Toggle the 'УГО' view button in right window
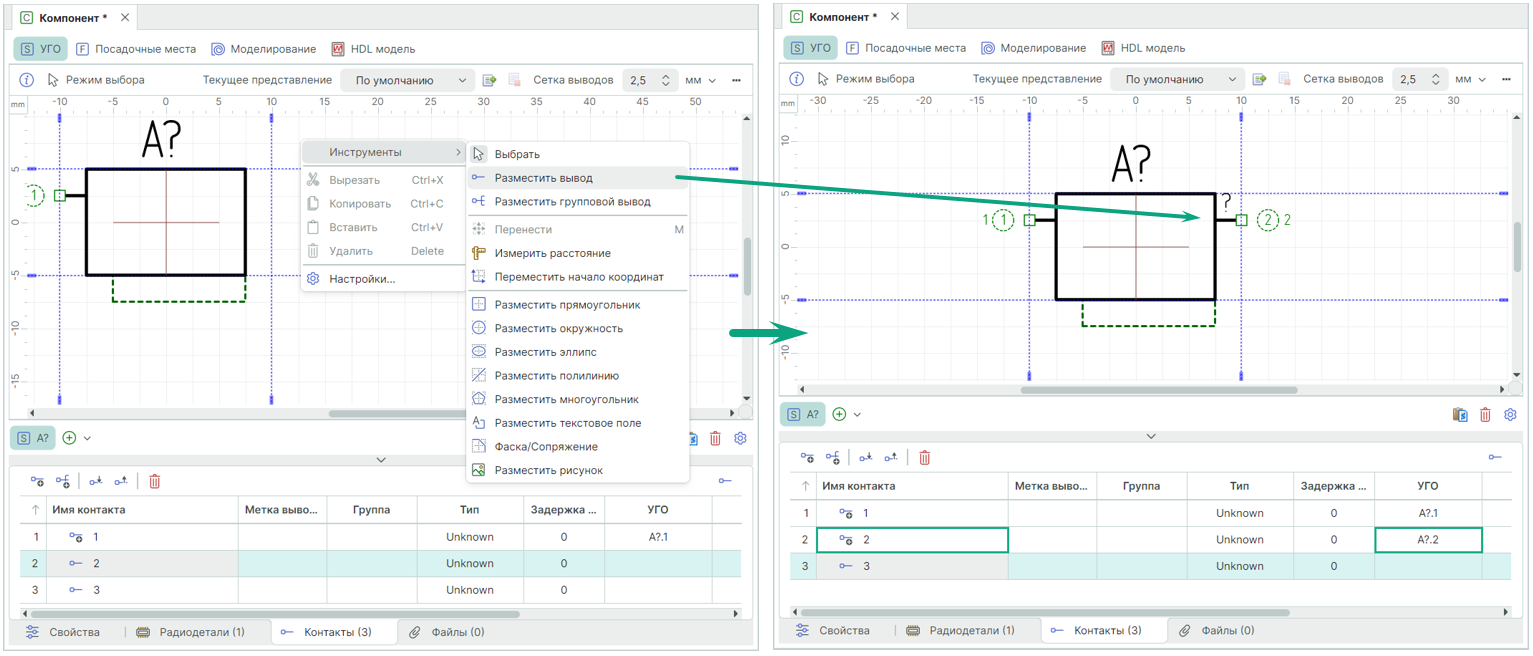 pyautogui.click(x=810, y=48)
